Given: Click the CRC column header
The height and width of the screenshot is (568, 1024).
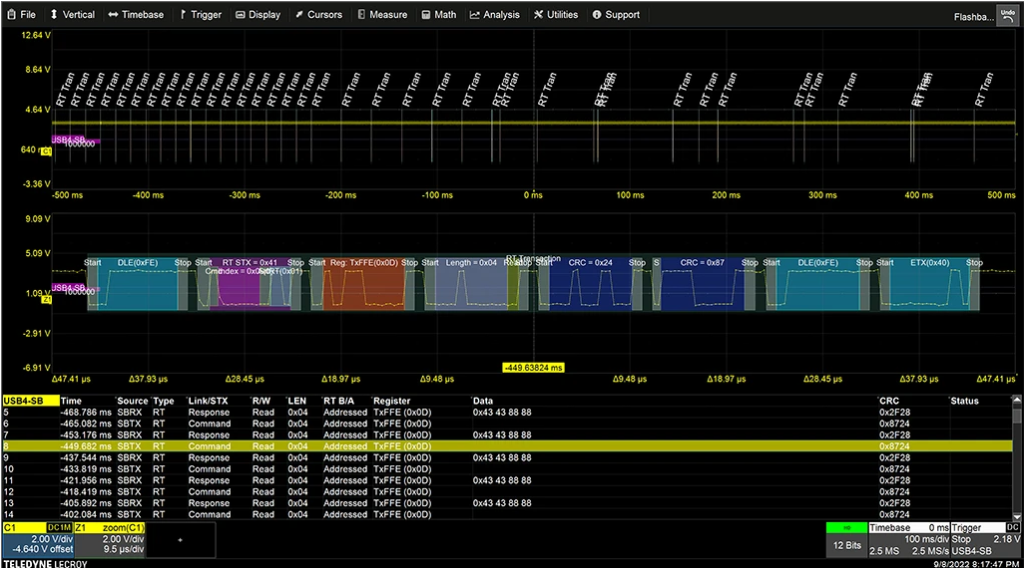Looking at the screenshot, I should tap(889, 401).
